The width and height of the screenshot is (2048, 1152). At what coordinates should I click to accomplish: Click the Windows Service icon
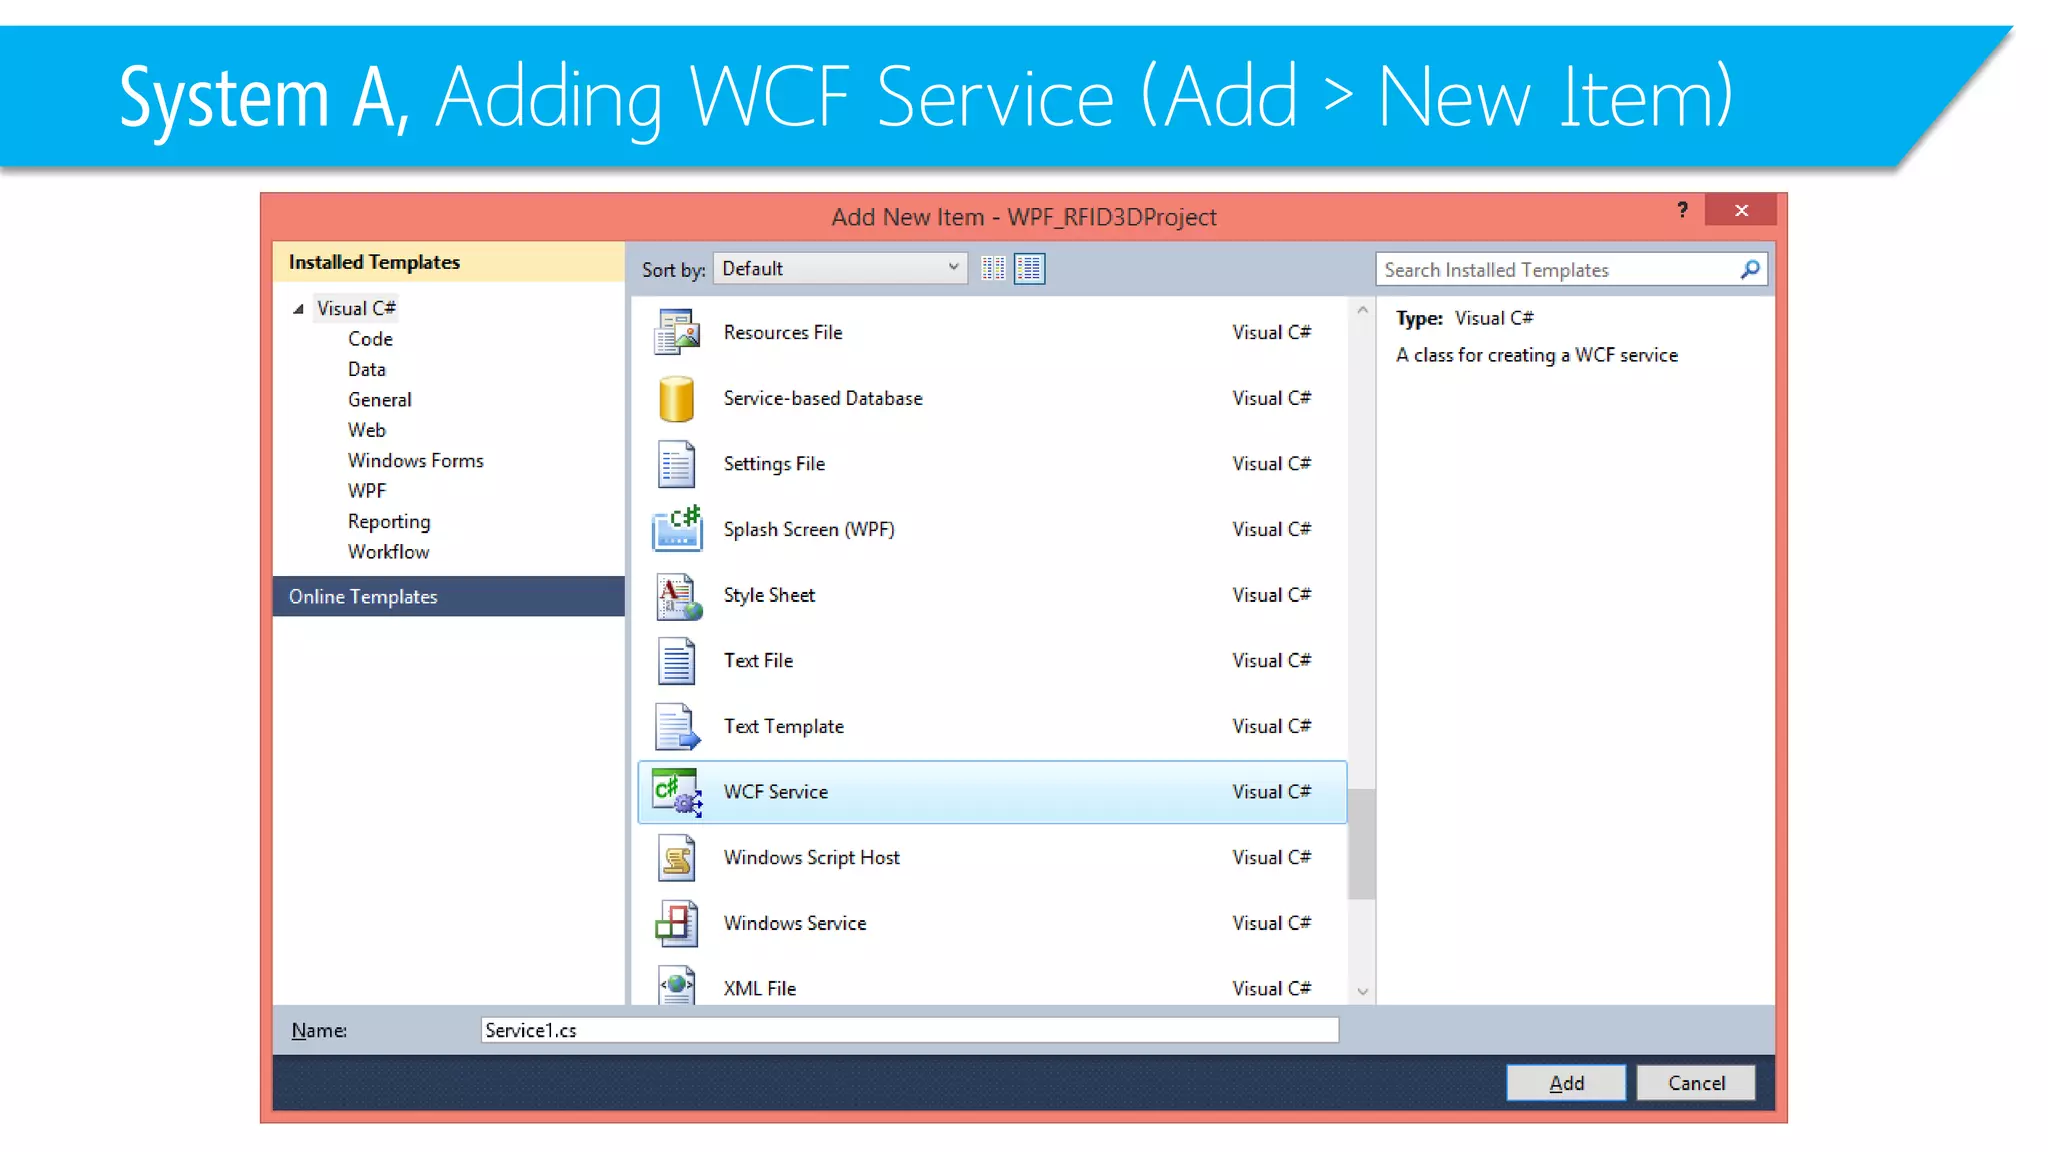pos(676,923)
